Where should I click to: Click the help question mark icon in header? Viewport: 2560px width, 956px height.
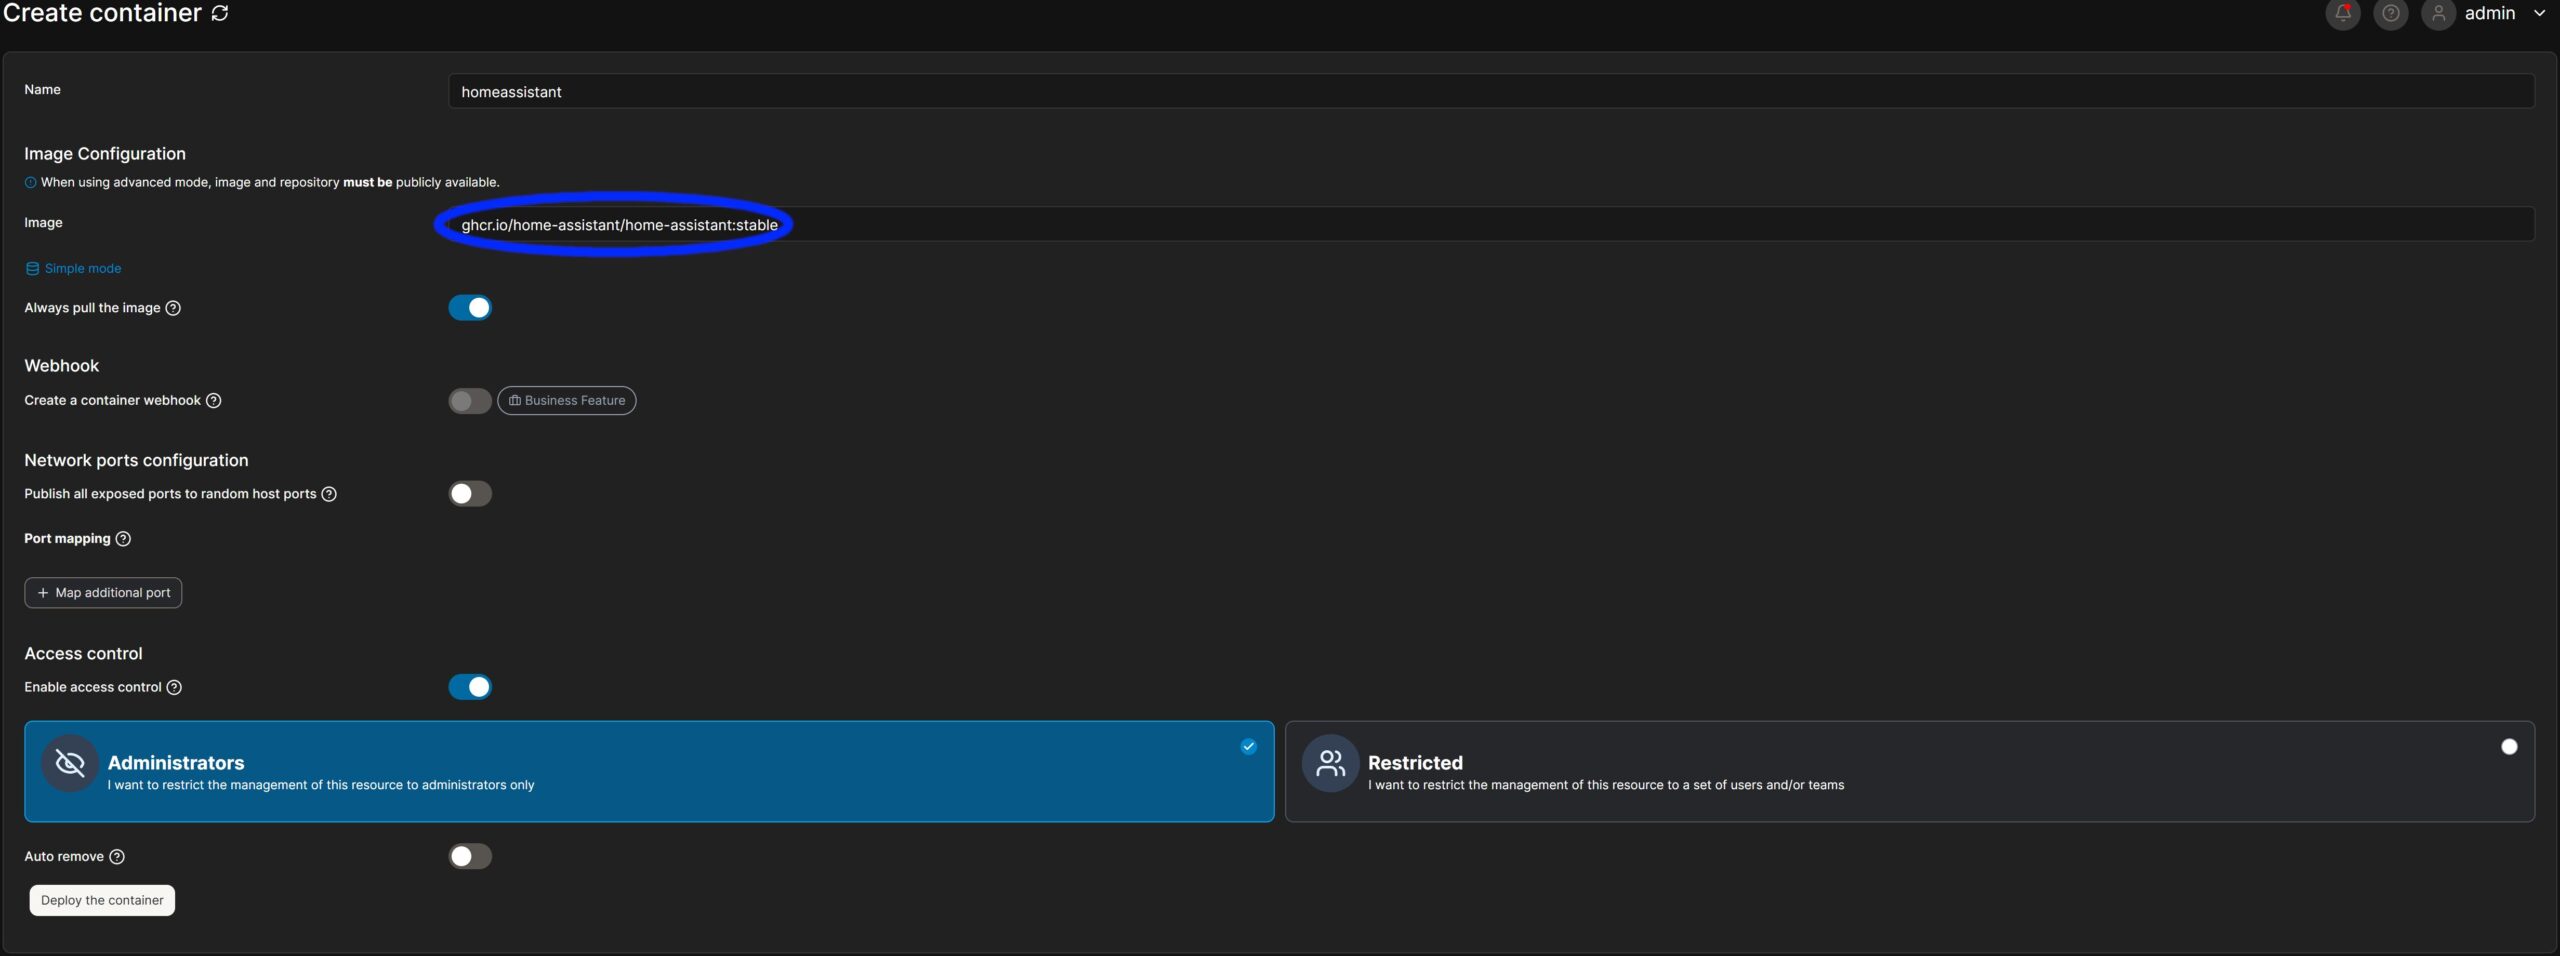point(2390,13)
